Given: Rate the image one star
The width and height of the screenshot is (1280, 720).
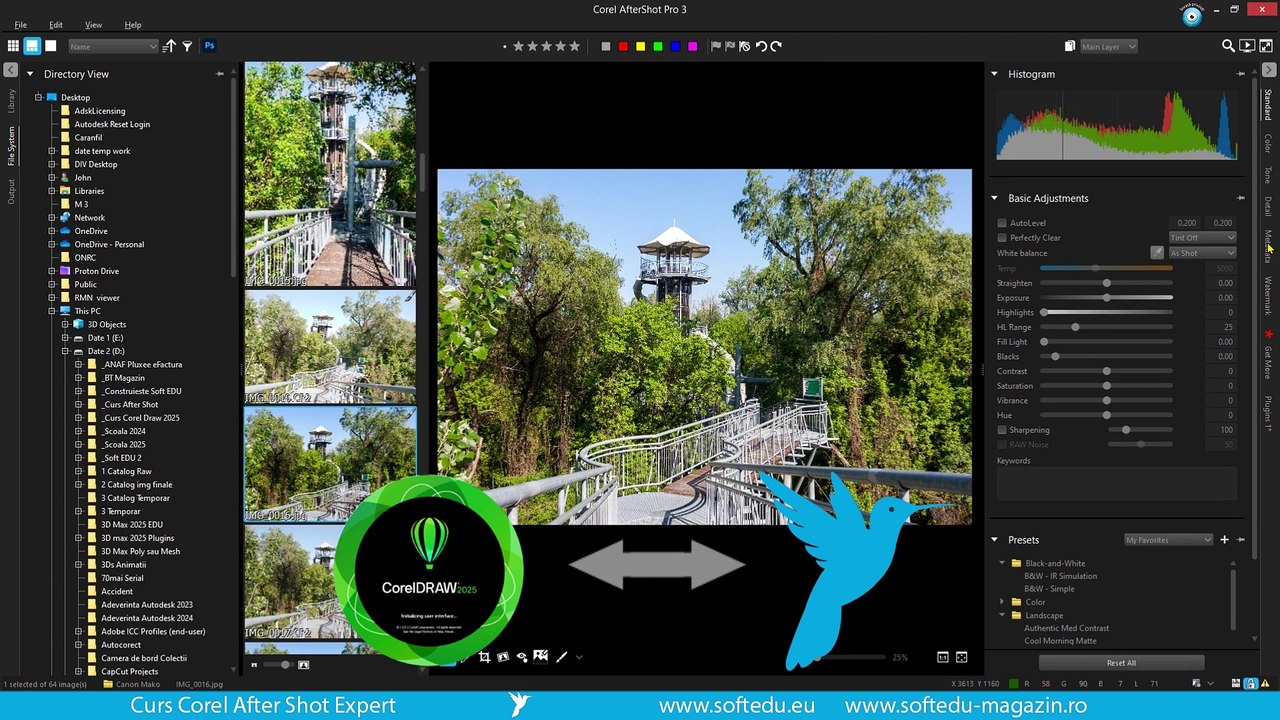Looking at the screenshot, I should click(518, 46).
